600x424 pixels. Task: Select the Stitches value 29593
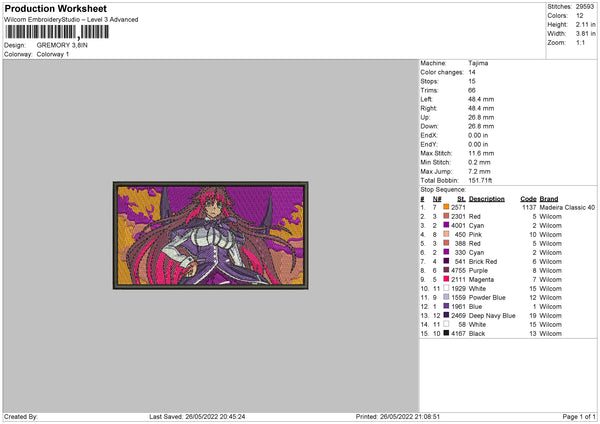585,7
